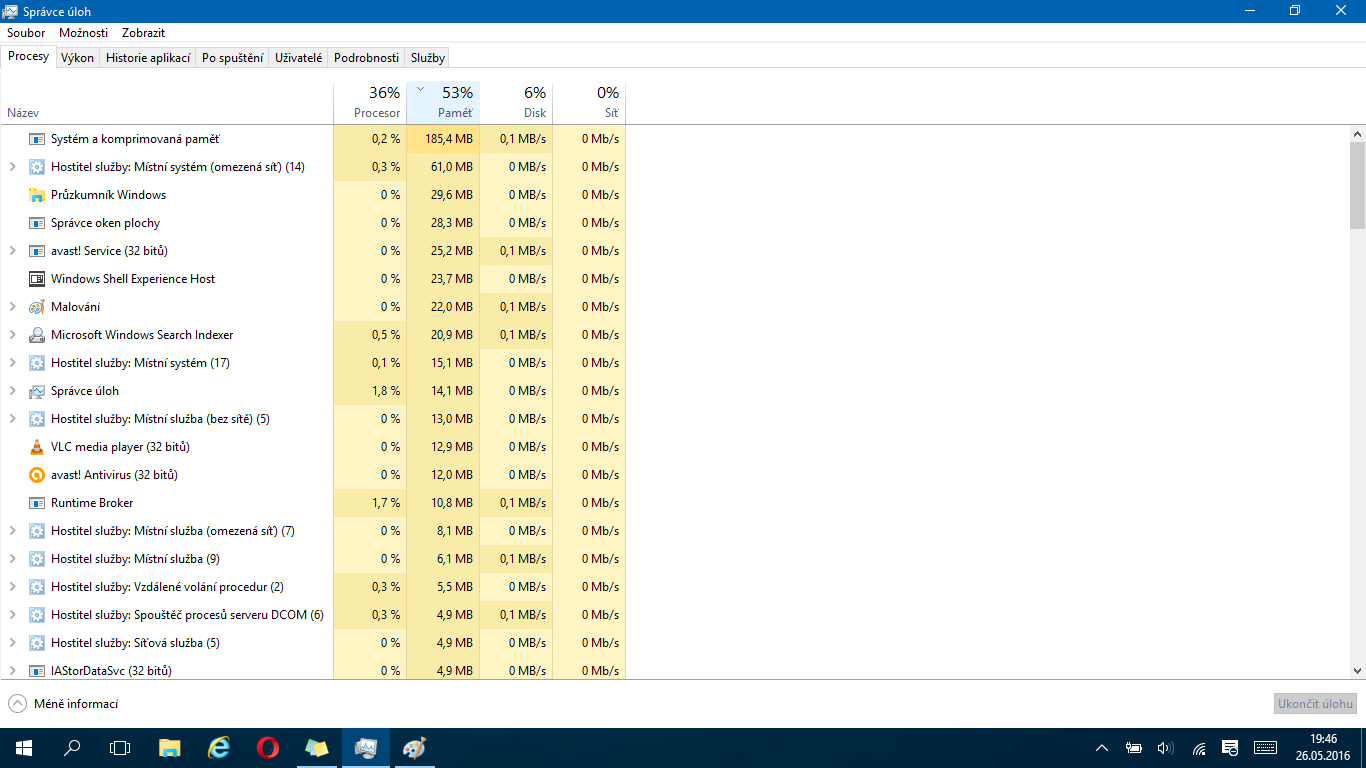Click the Wi-Fi network tray icon
The image size is (1366, 768).
(1199, 748)
